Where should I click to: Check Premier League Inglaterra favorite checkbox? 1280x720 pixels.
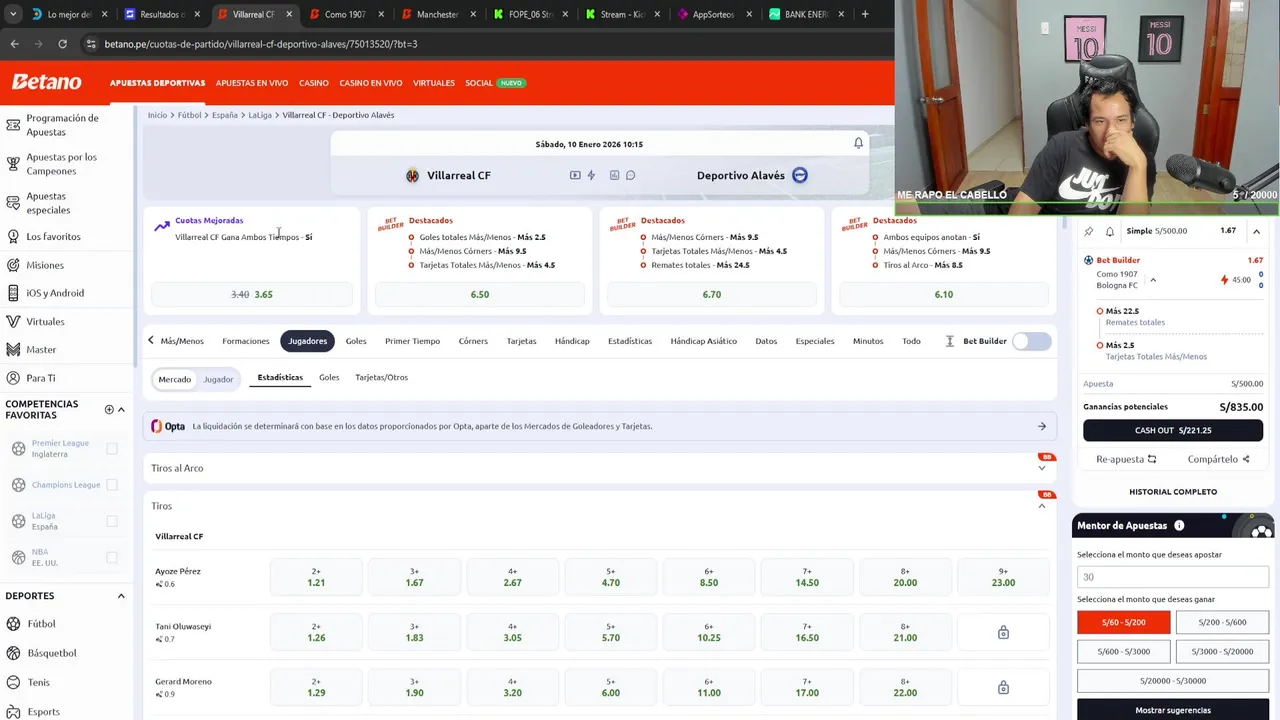point(112,449)
